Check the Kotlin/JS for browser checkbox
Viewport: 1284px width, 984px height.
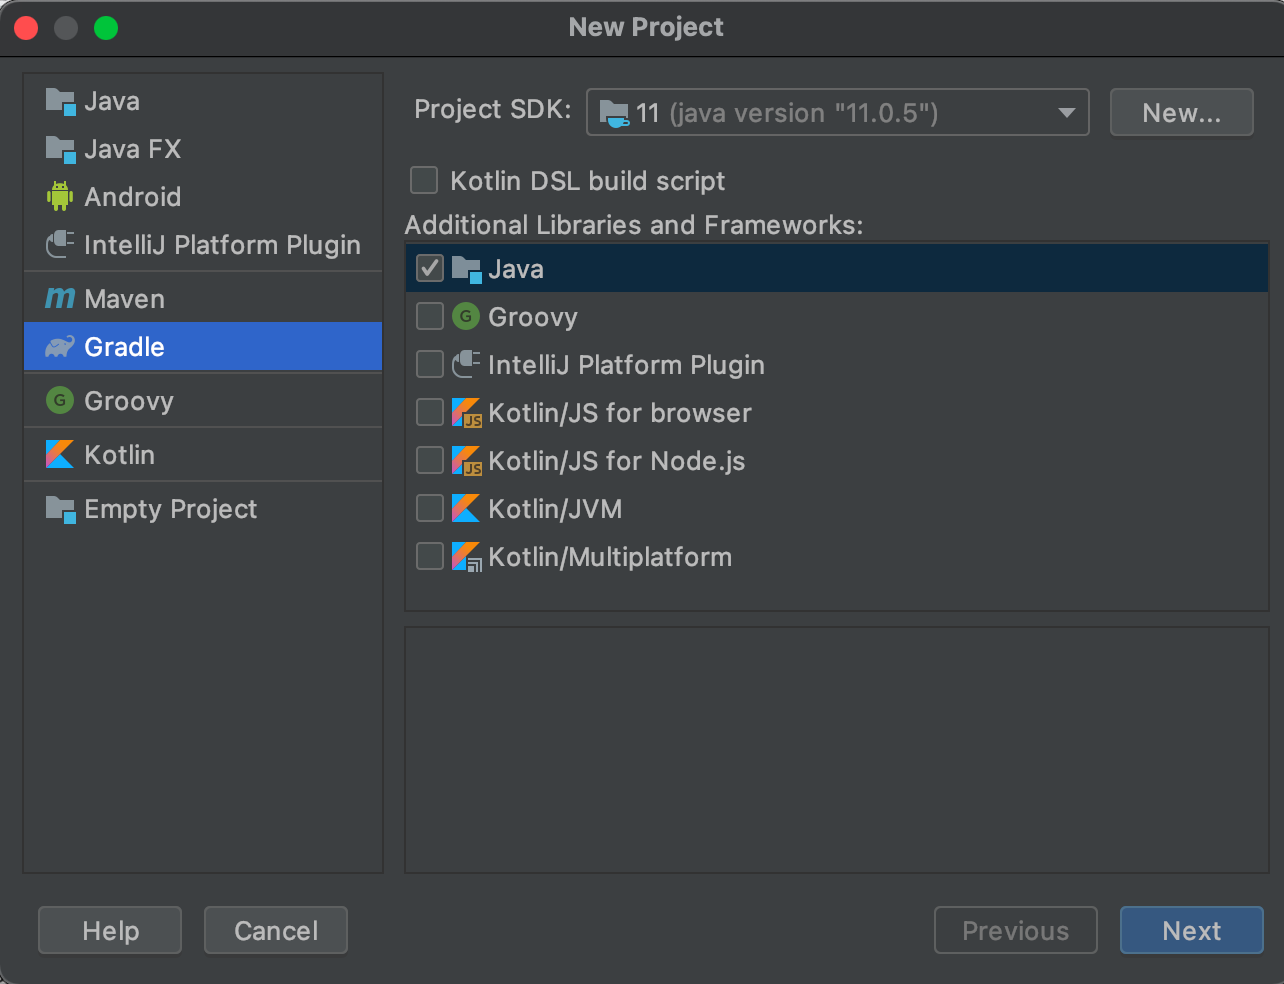430,412
